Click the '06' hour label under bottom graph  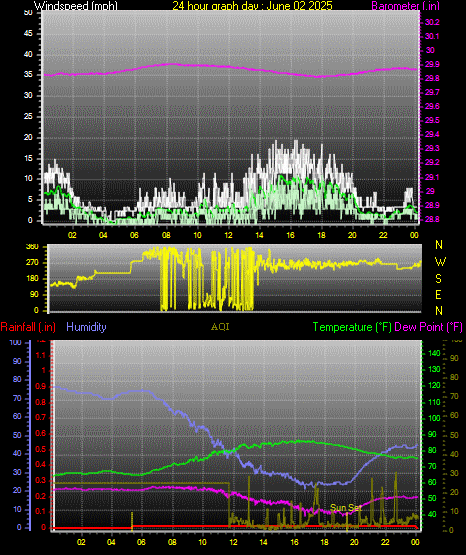pyautogui.click(x=141, y=542)
